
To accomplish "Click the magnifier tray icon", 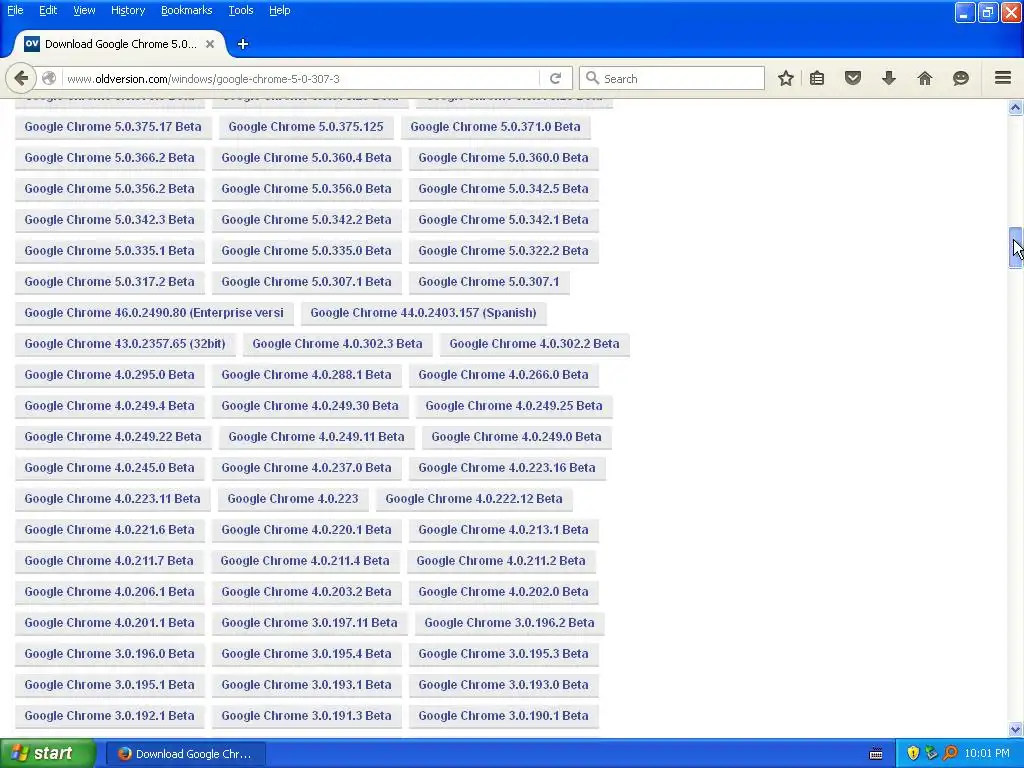I will (x=950, y=754).
